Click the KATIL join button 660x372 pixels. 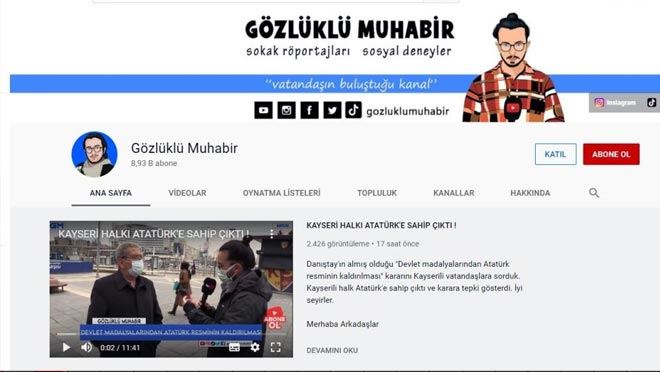[x=556, y=154]
